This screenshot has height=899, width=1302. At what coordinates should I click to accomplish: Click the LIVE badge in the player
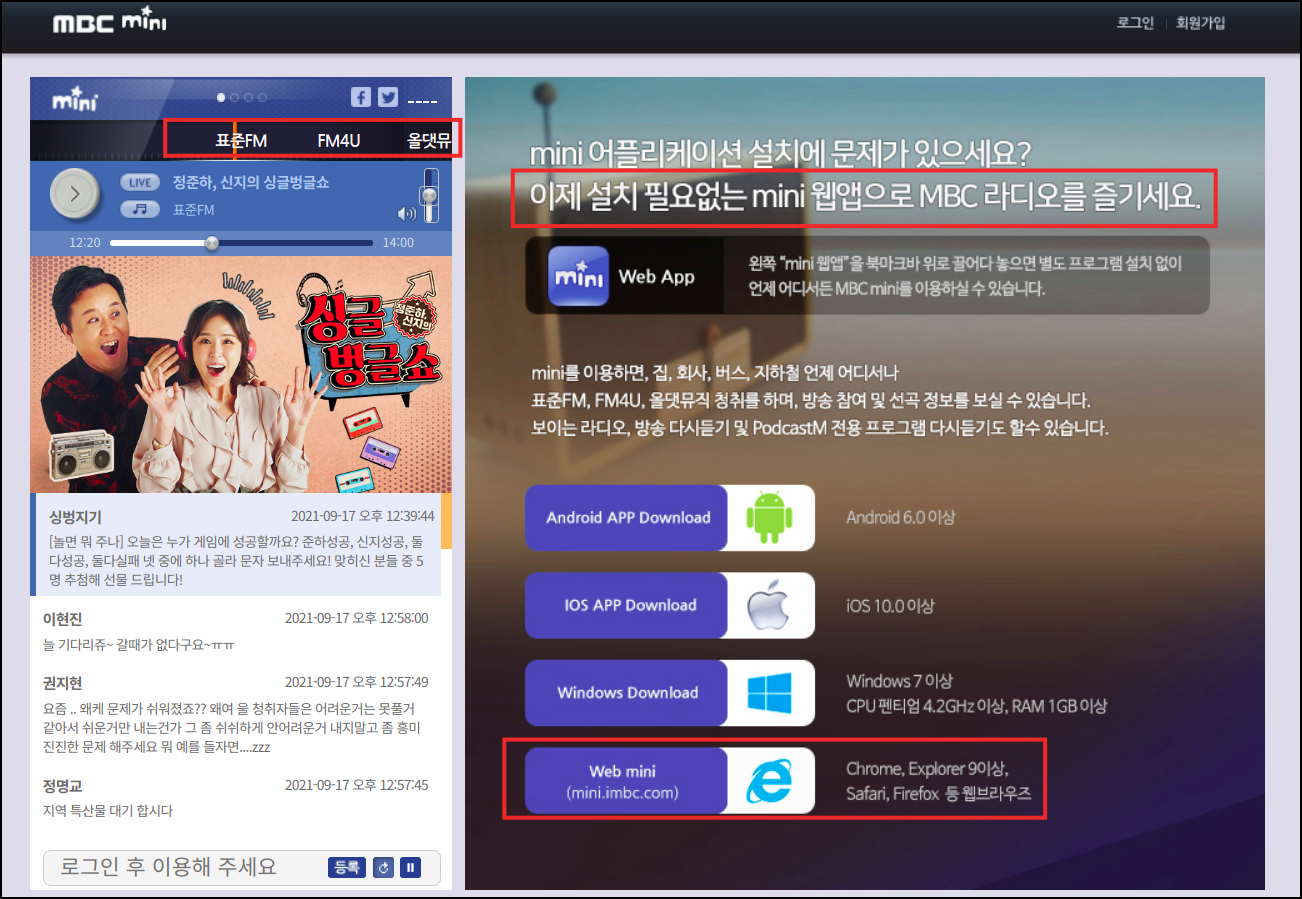[140, 183]
